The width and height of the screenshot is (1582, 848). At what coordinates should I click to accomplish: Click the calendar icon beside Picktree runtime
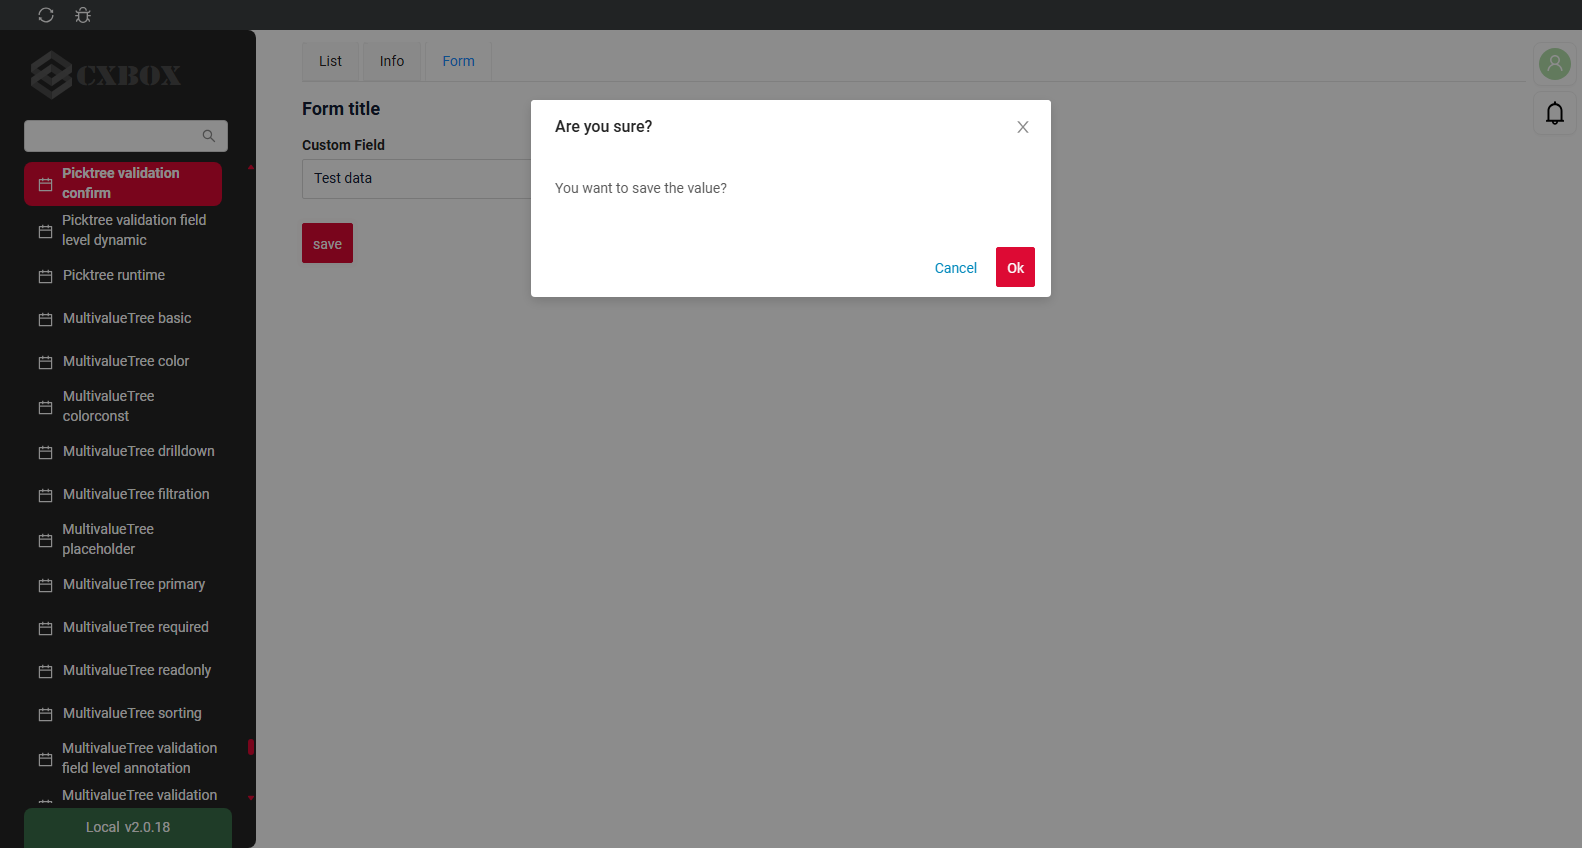click(45, 276)
